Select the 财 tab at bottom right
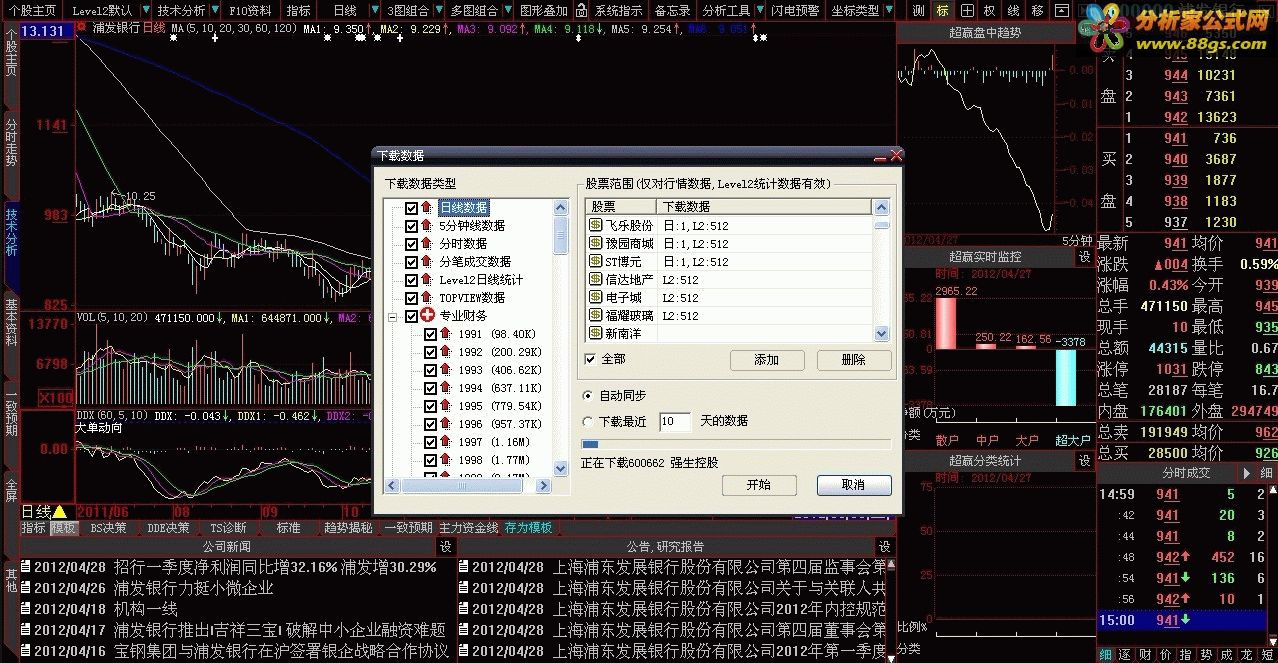1278x663 pixels. coord(1145,654)
